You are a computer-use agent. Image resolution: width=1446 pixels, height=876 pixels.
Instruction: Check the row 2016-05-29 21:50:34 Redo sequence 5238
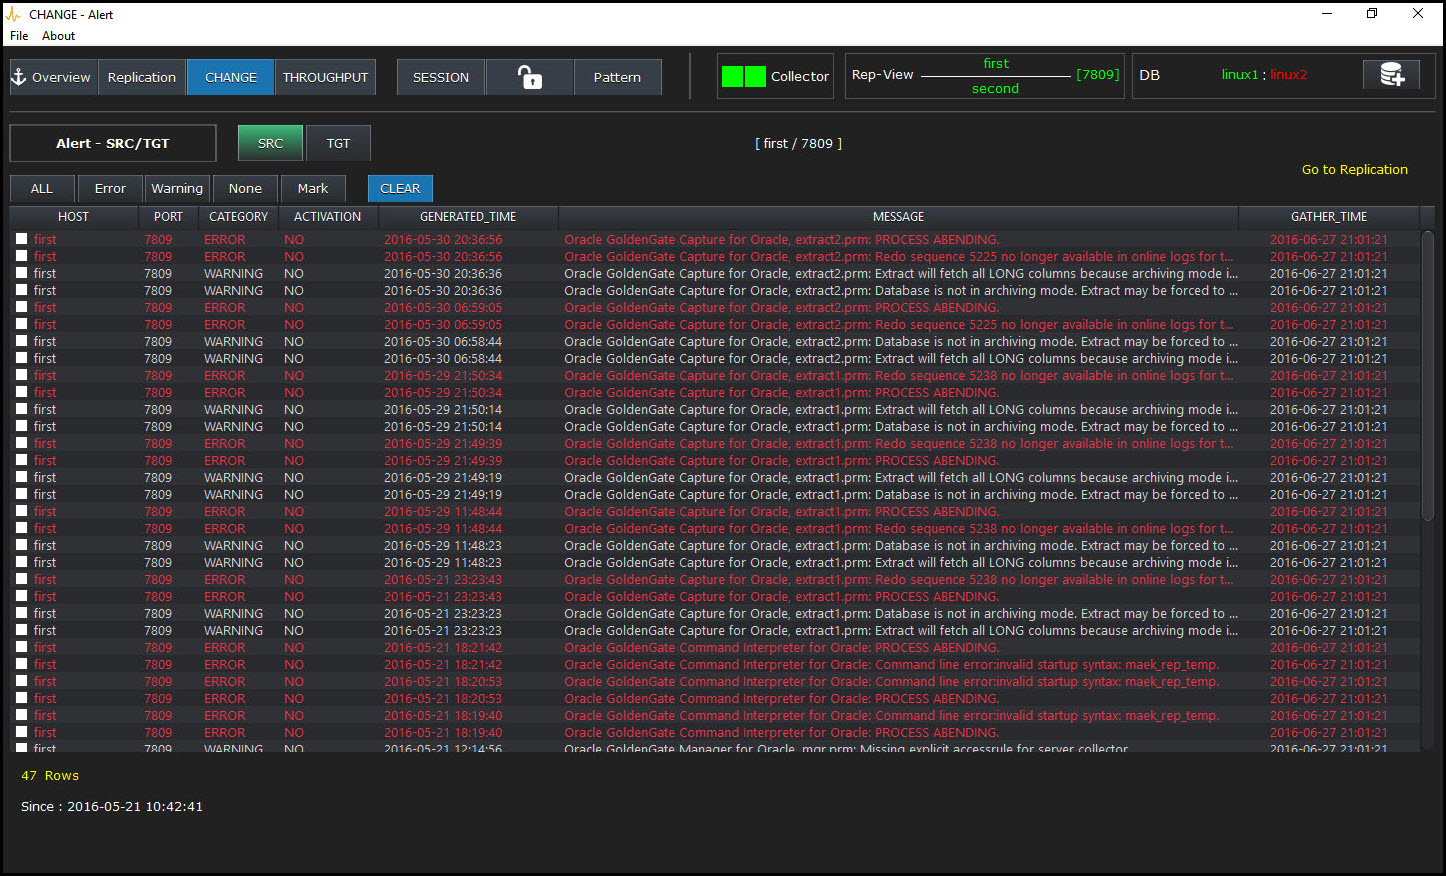point(22,375)
